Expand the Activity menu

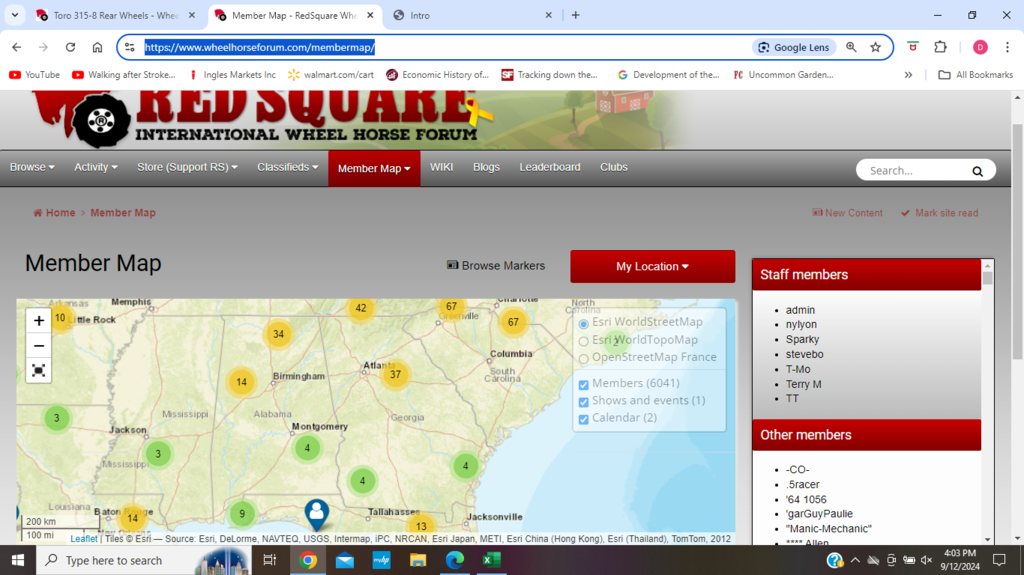tap(96, 167)
